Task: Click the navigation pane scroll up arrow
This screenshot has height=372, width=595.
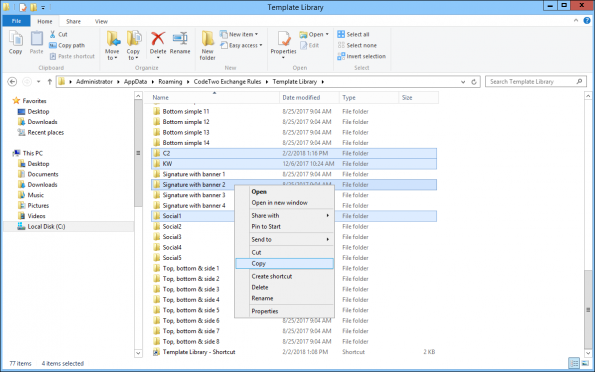Action: point(138,96)
